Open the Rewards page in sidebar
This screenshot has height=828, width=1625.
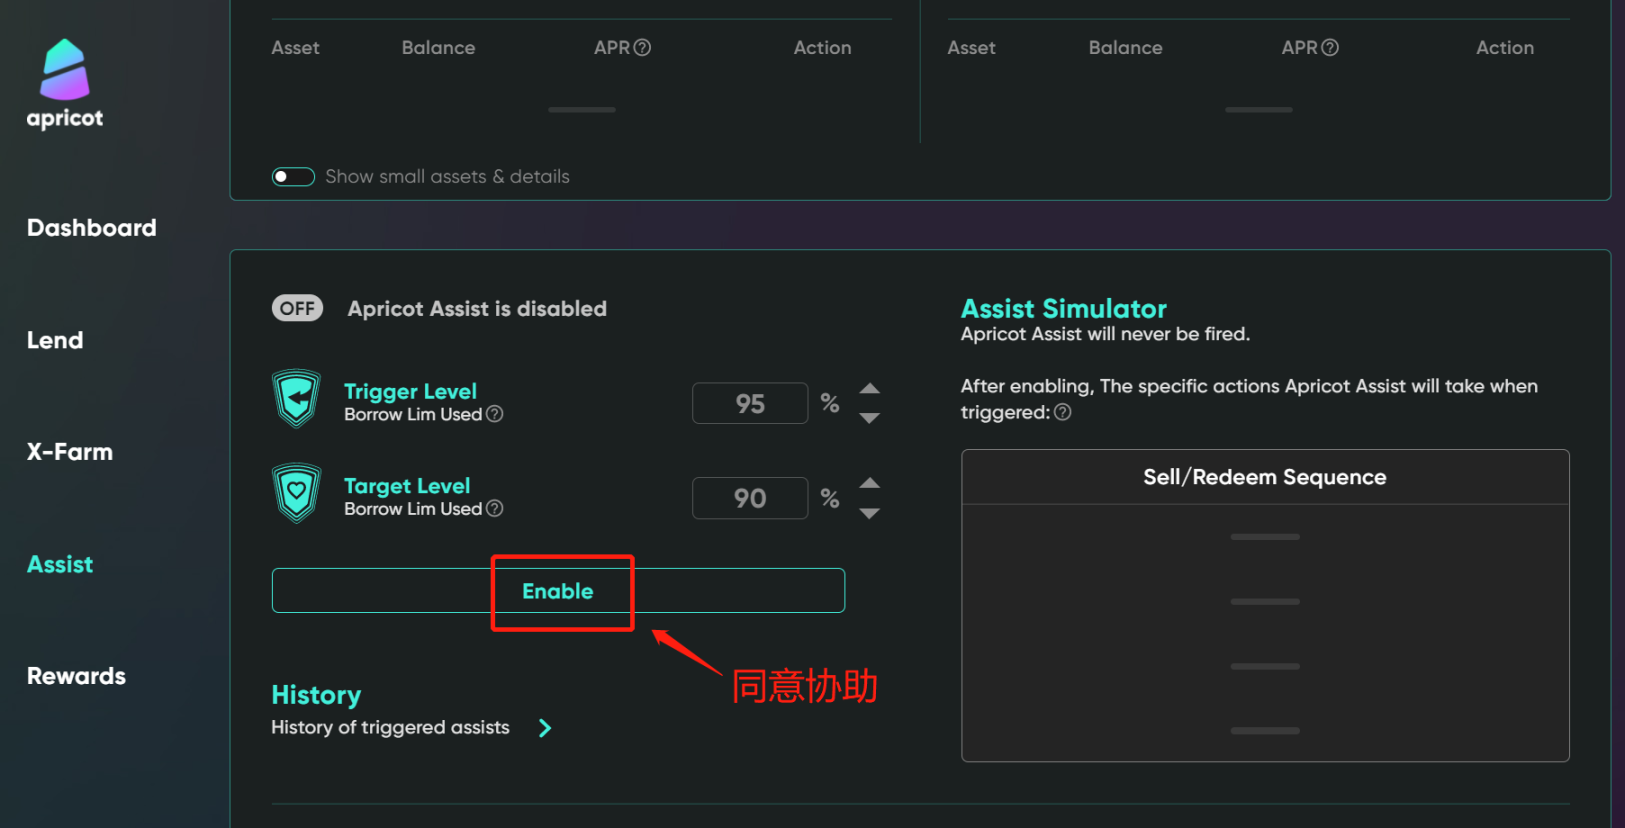pos(76,676)
